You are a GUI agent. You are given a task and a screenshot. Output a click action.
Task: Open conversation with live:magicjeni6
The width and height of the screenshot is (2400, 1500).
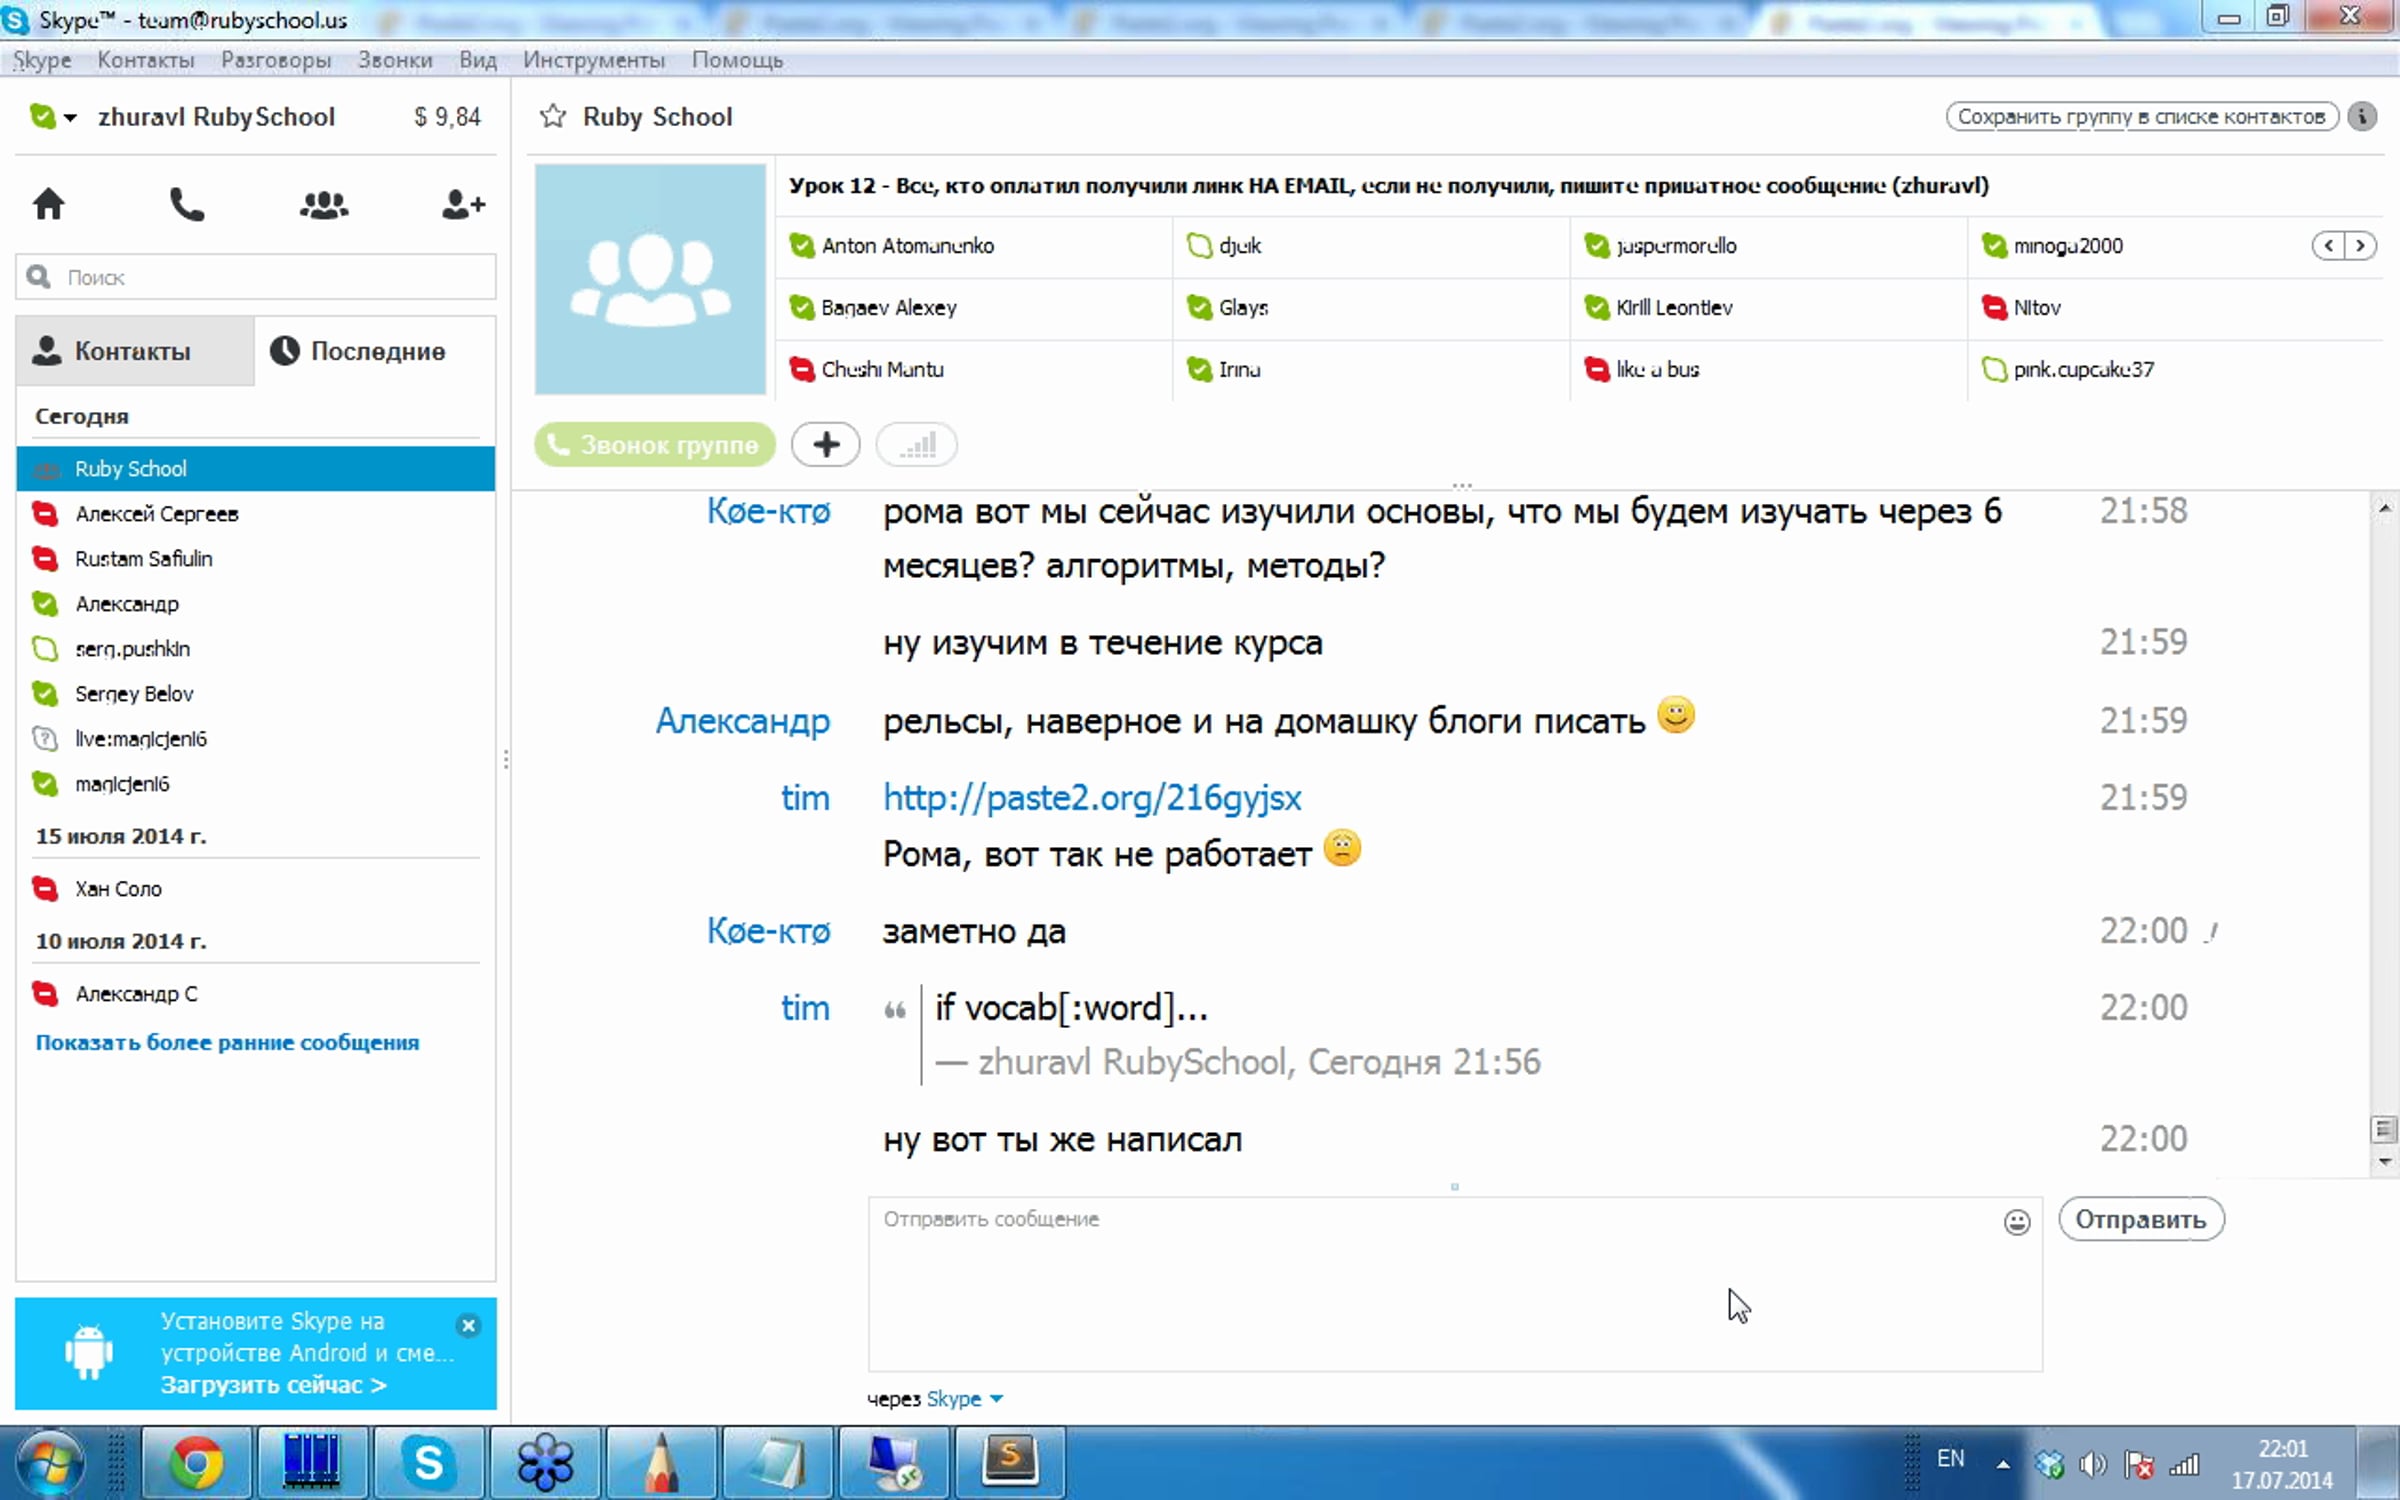pos(256,739)
